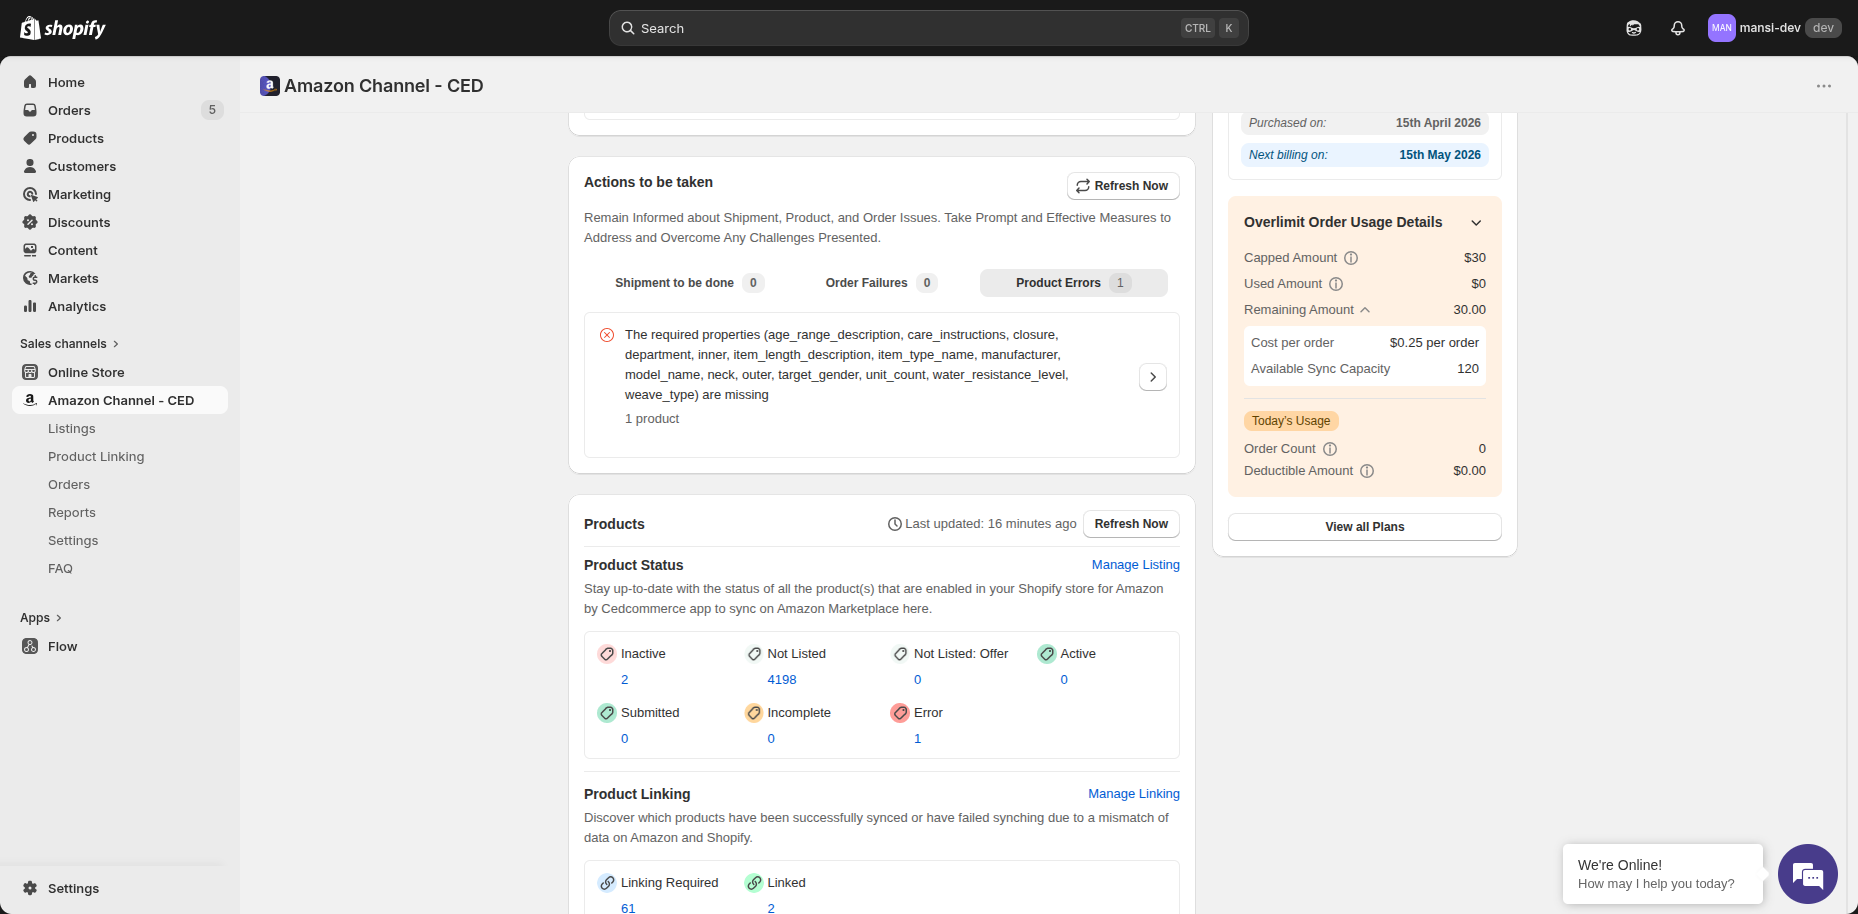
Task: Open Reports in sidebar
Action: coord(72,512)
